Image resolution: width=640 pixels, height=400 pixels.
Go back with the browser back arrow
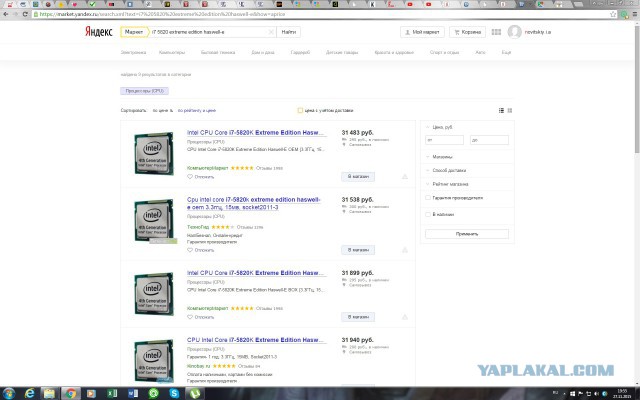(x=6, y=14)
